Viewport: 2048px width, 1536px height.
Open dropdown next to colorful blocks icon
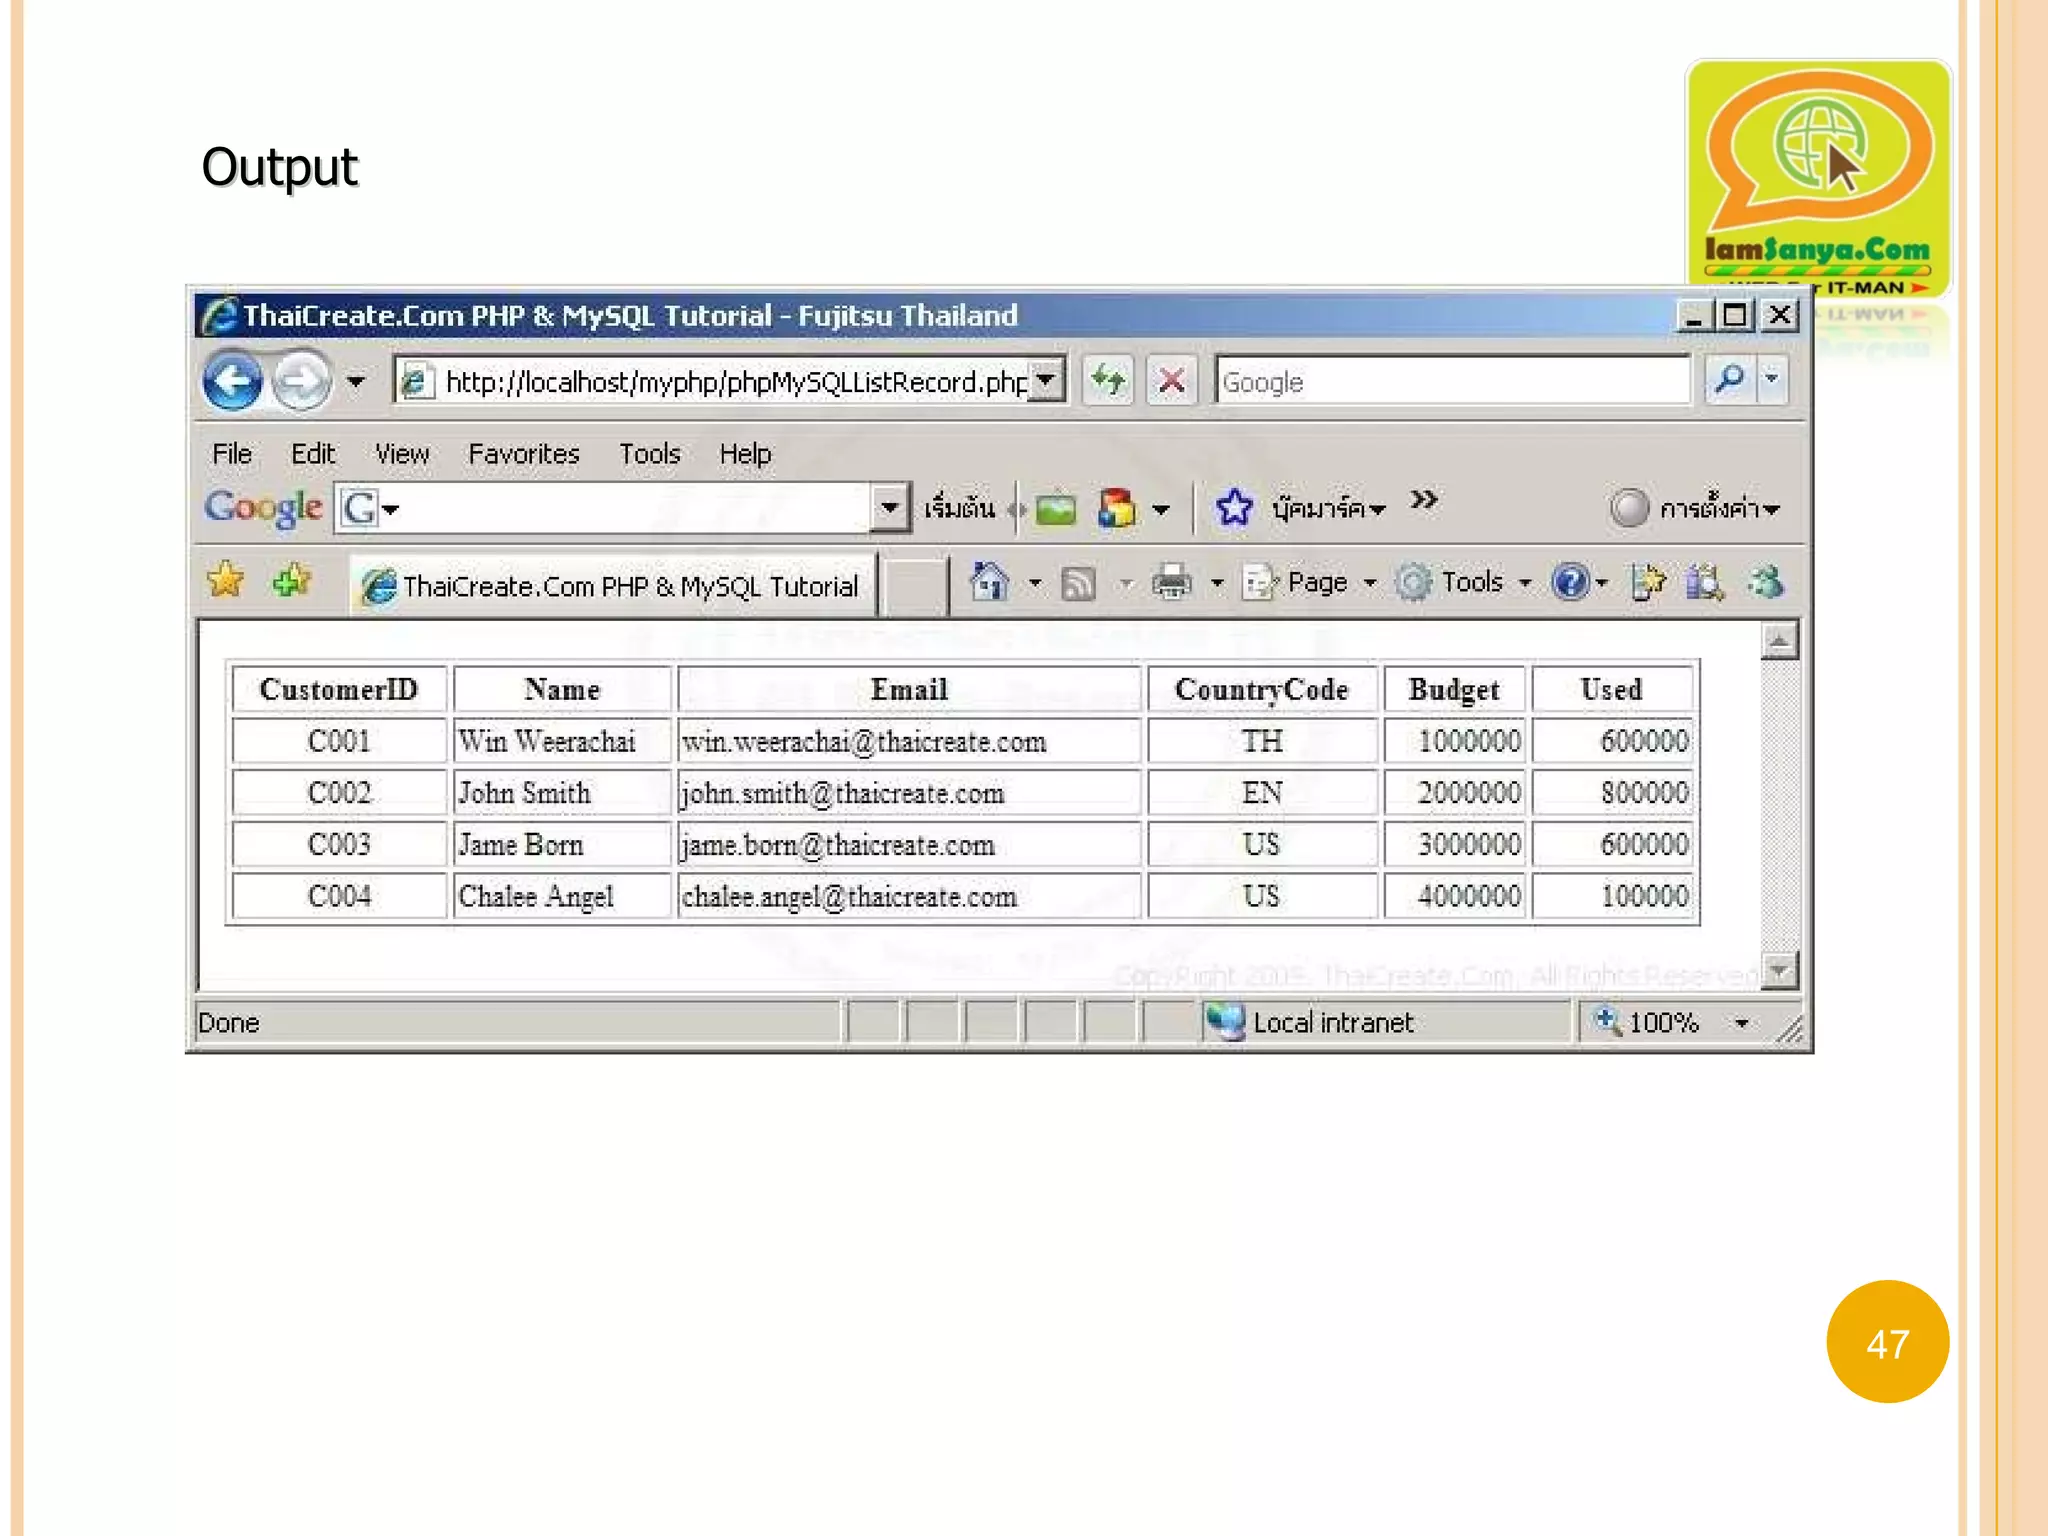(1161, 510)
